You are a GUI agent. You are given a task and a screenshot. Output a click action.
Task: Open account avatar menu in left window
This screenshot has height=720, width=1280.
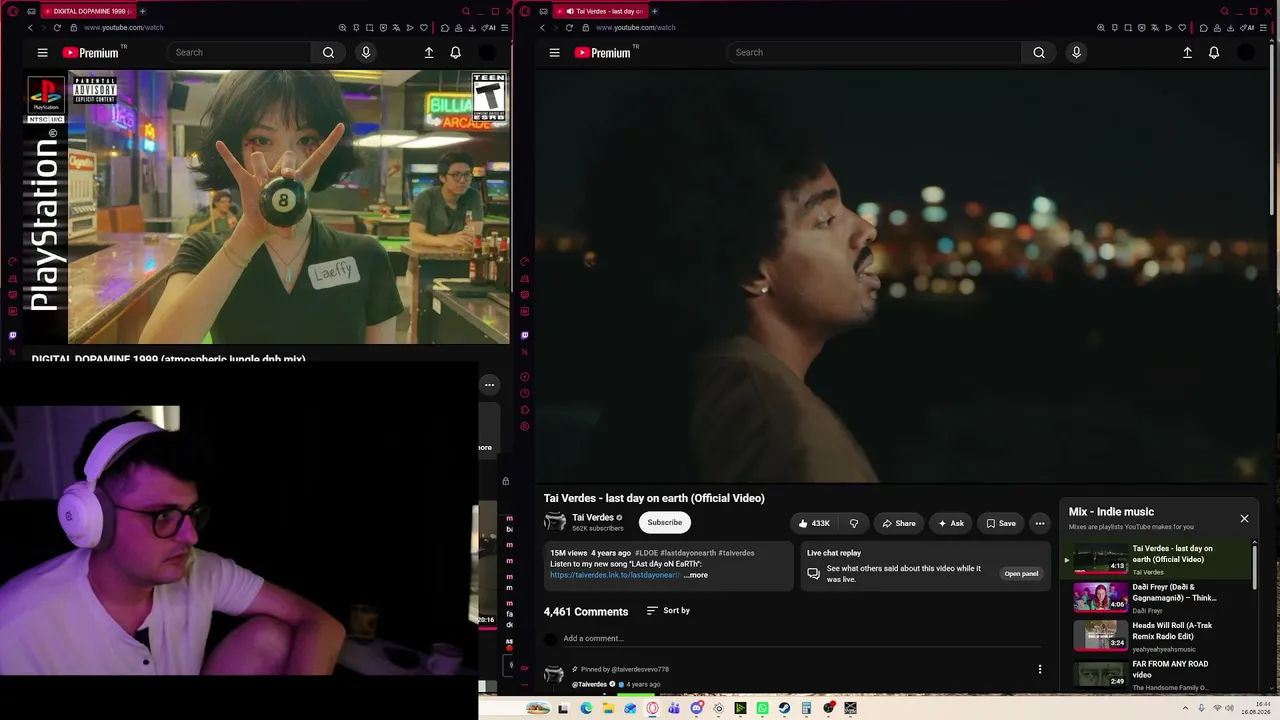pyautogui.click(x=487, y=52)
